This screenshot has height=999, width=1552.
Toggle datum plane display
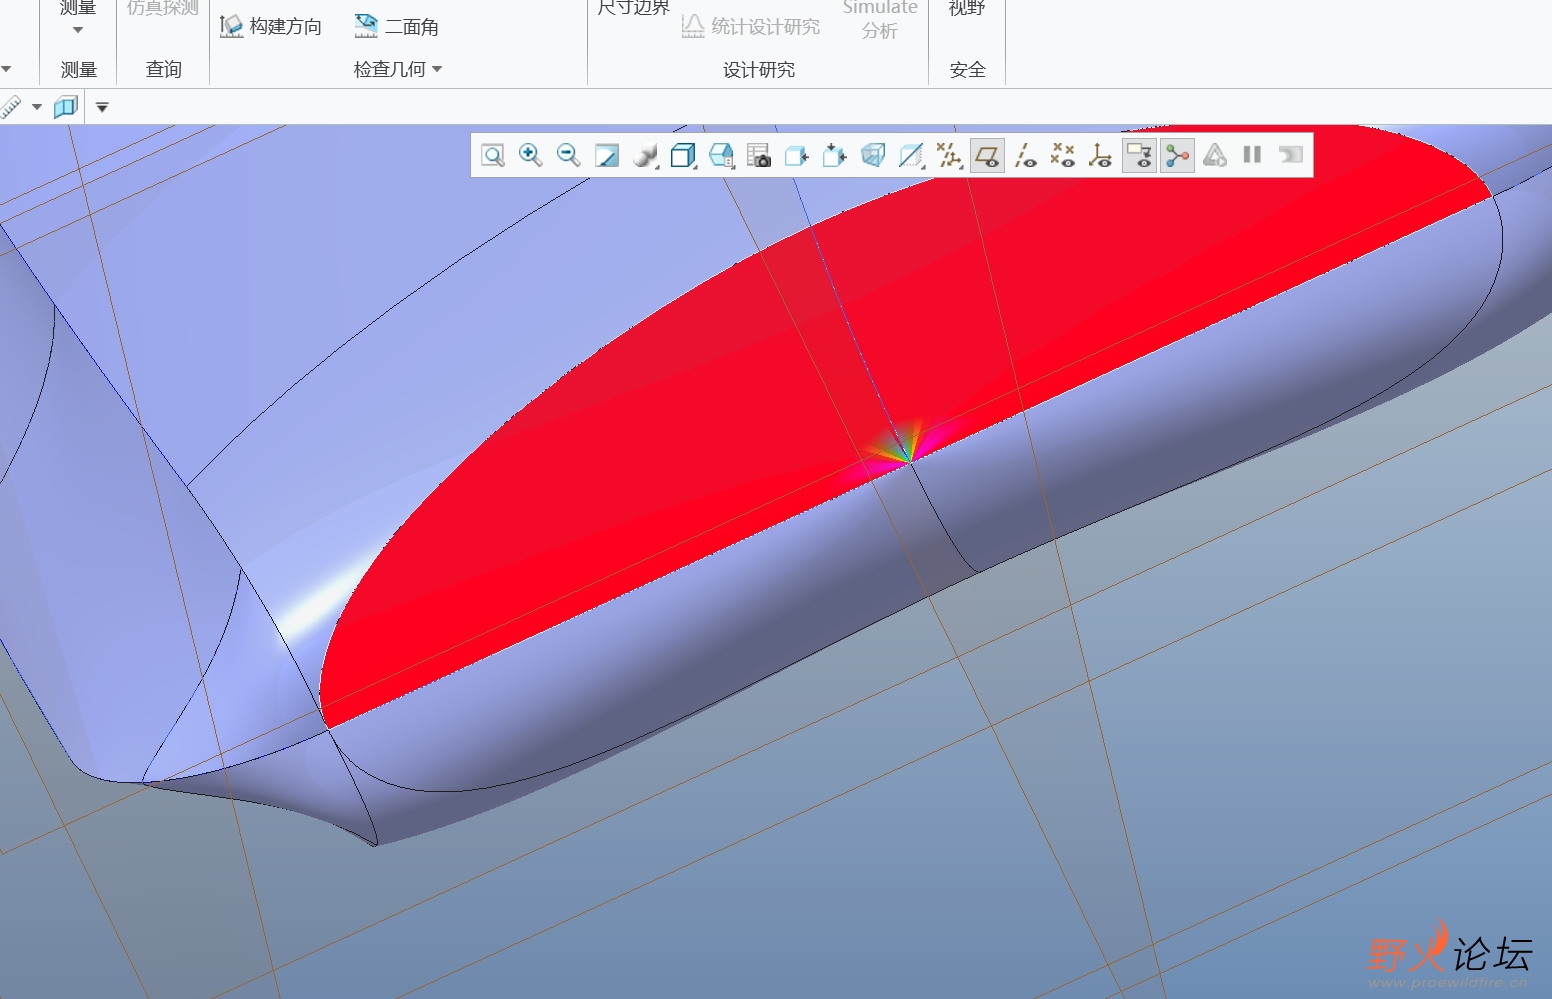pyautogui.click(x=987, y=155)
